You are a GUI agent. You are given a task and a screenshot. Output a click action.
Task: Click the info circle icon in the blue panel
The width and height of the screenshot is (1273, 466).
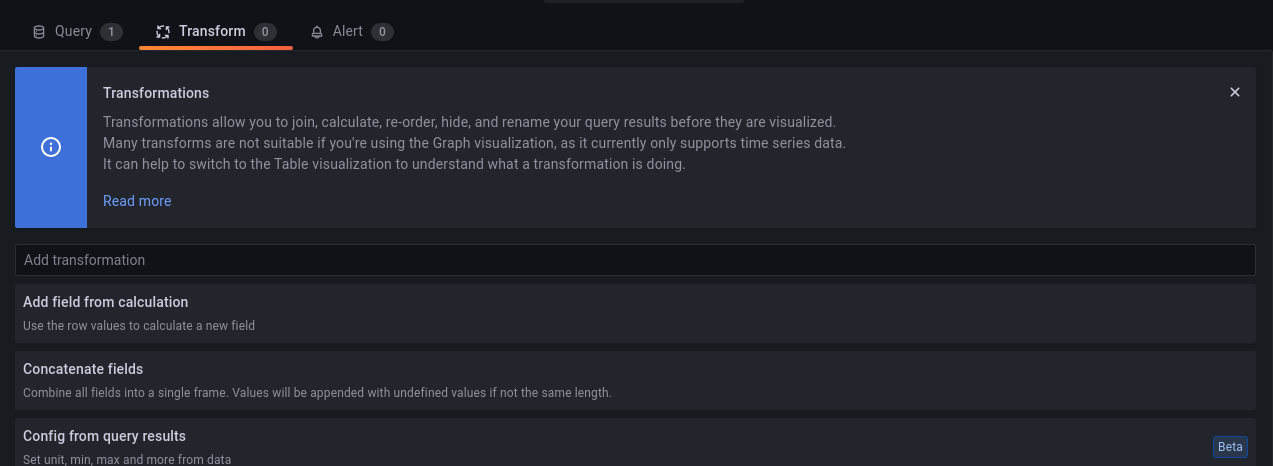tap(51, 147)
